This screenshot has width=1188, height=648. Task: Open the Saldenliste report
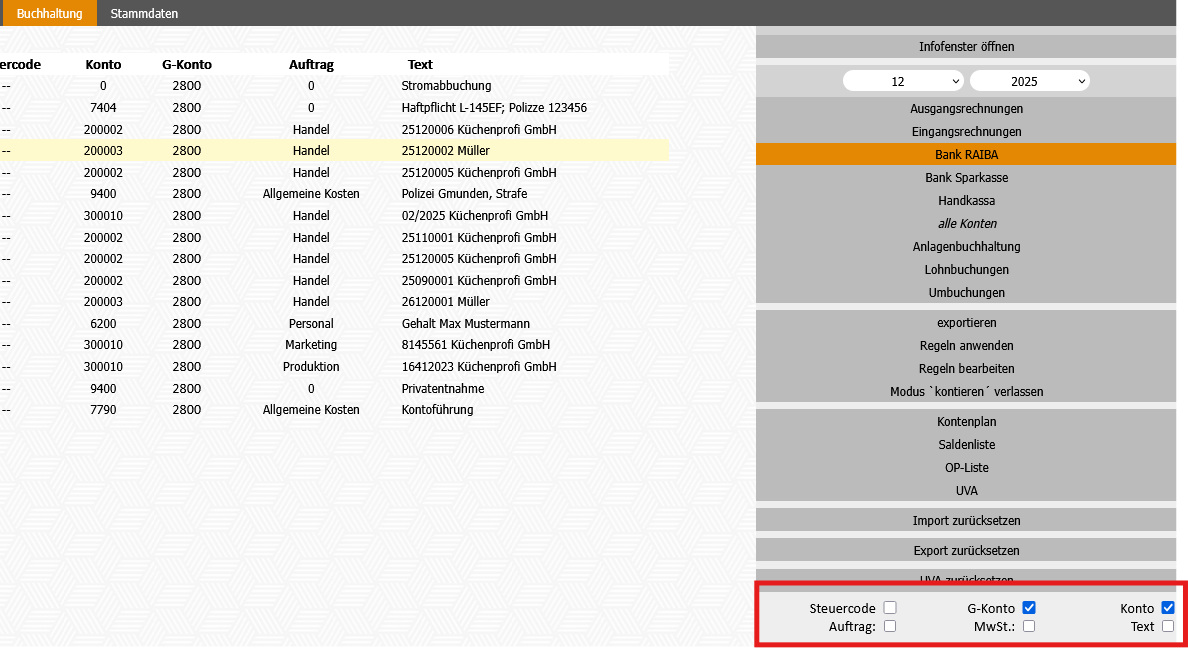coord(966,445)
